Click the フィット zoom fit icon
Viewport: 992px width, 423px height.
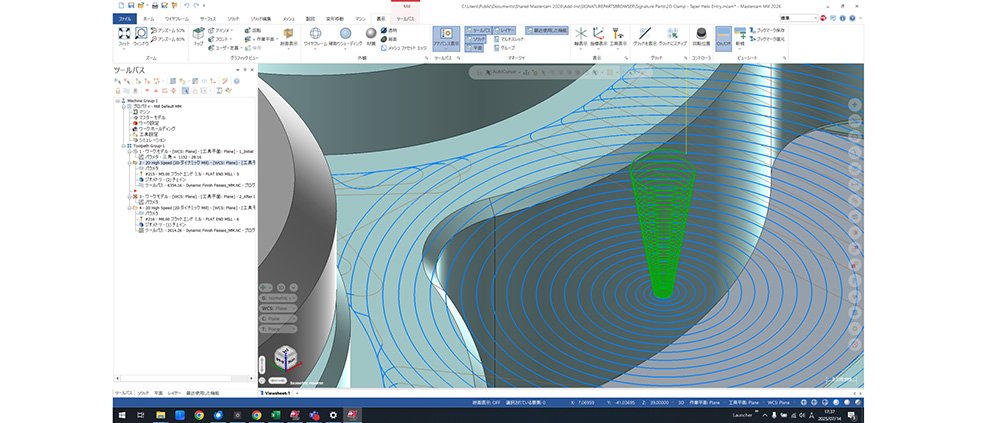pos(124,34)
